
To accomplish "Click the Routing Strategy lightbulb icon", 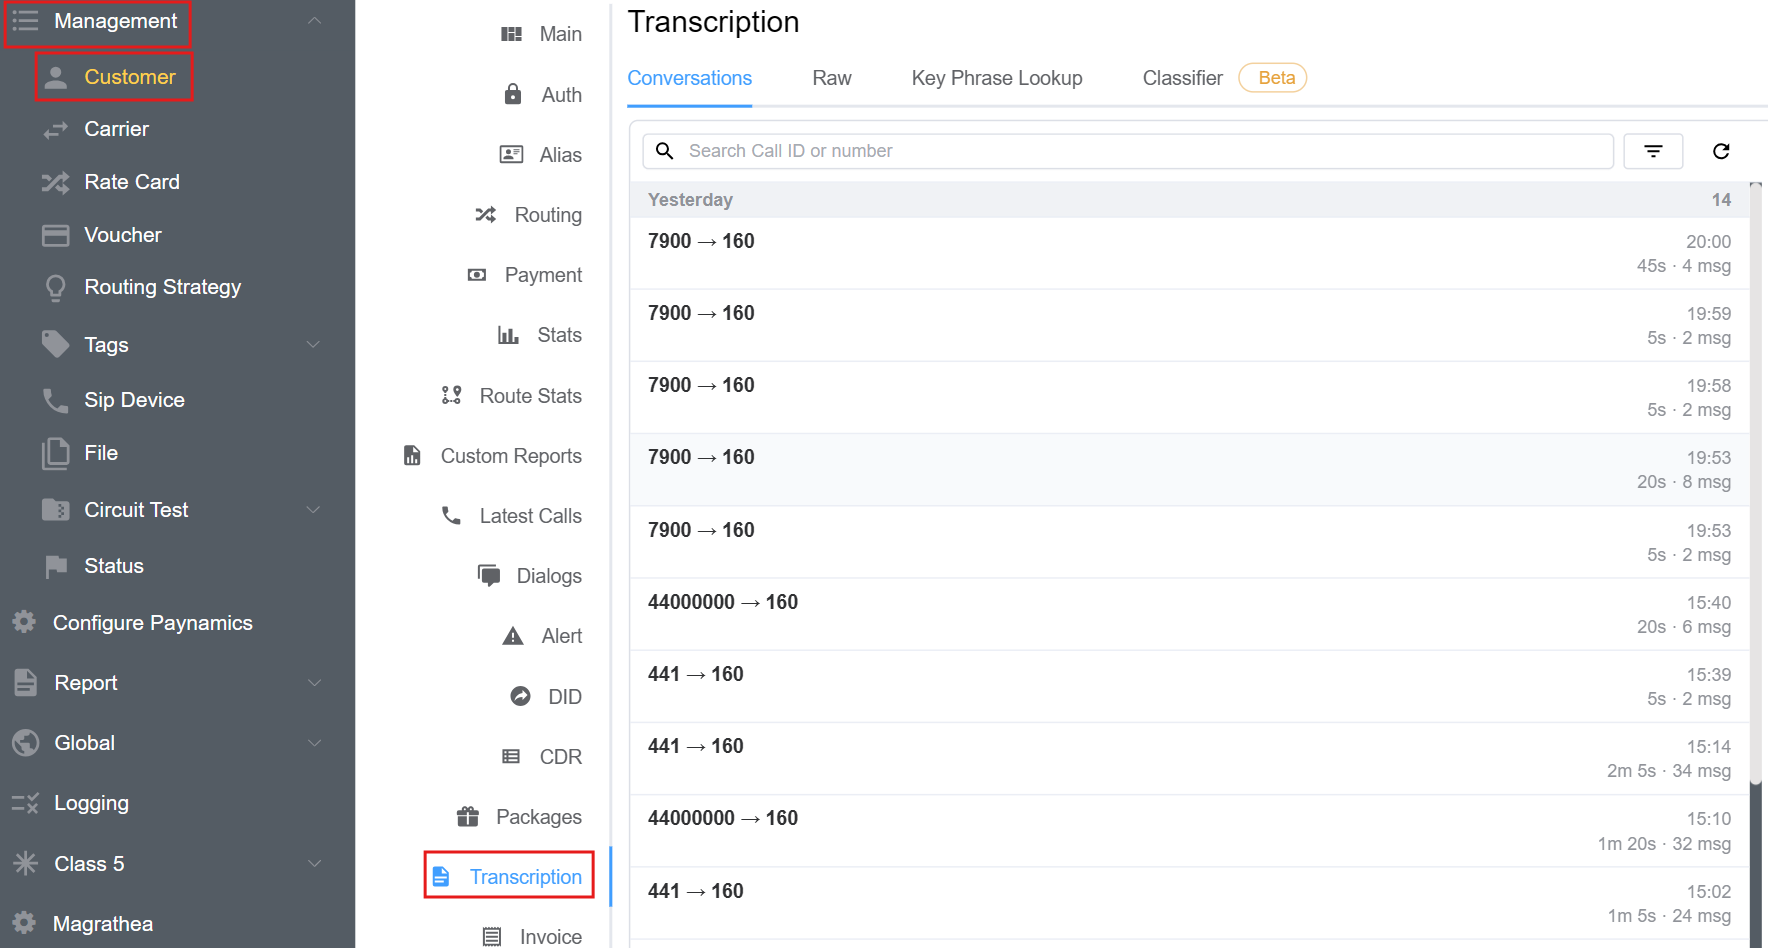I will [x=56, y=288].
